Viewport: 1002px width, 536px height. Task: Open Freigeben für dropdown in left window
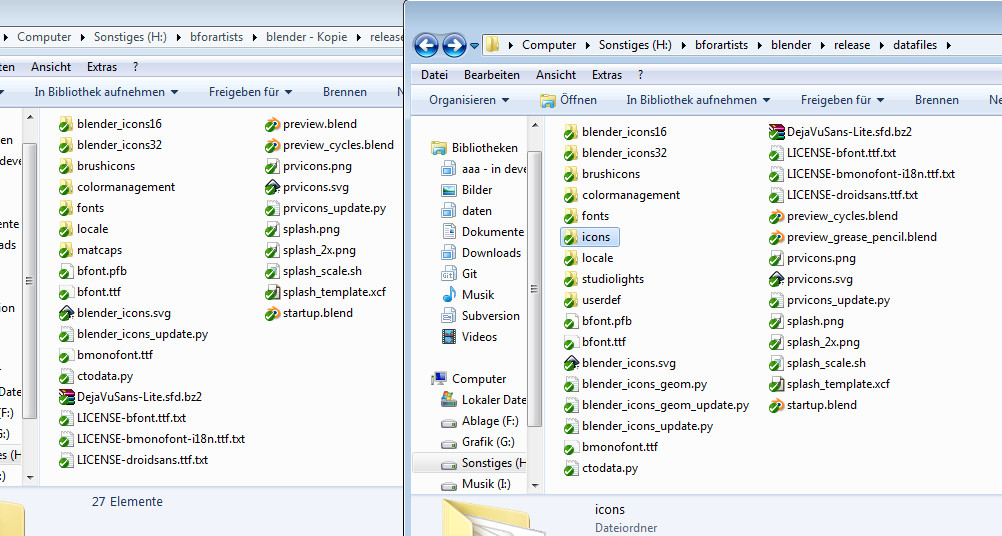[250, 92]
